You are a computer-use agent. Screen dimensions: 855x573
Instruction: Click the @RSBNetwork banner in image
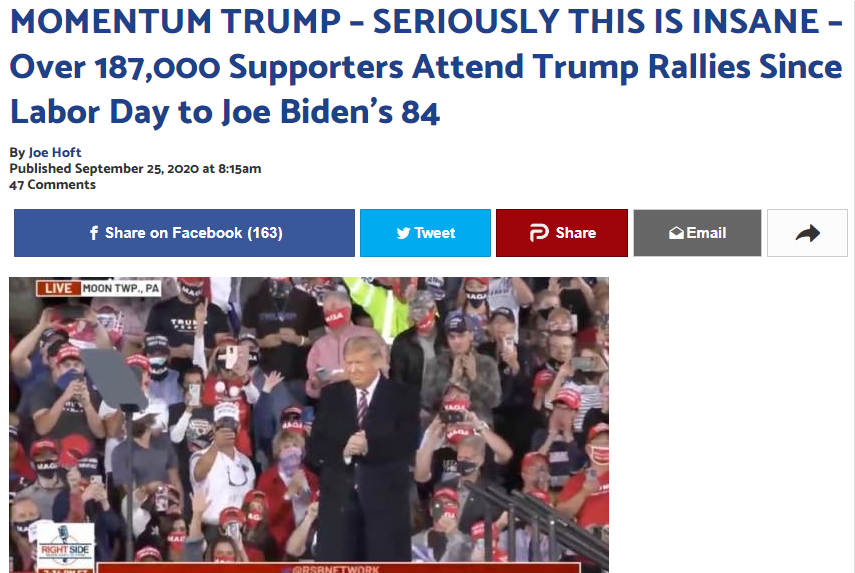pyautogui.click(x=338, y=569)
